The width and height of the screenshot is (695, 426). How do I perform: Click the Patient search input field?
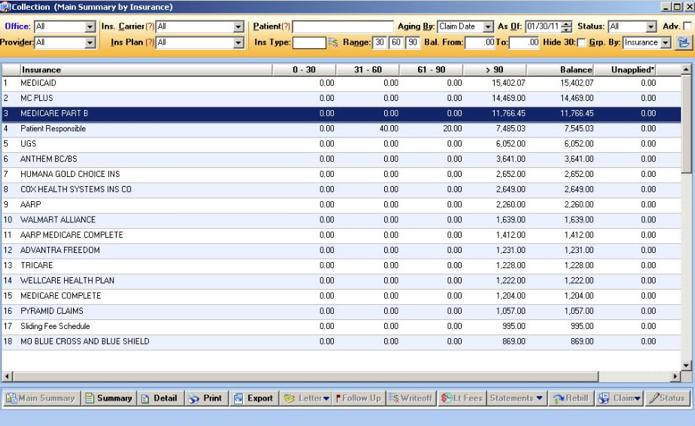tap(342, 26)
